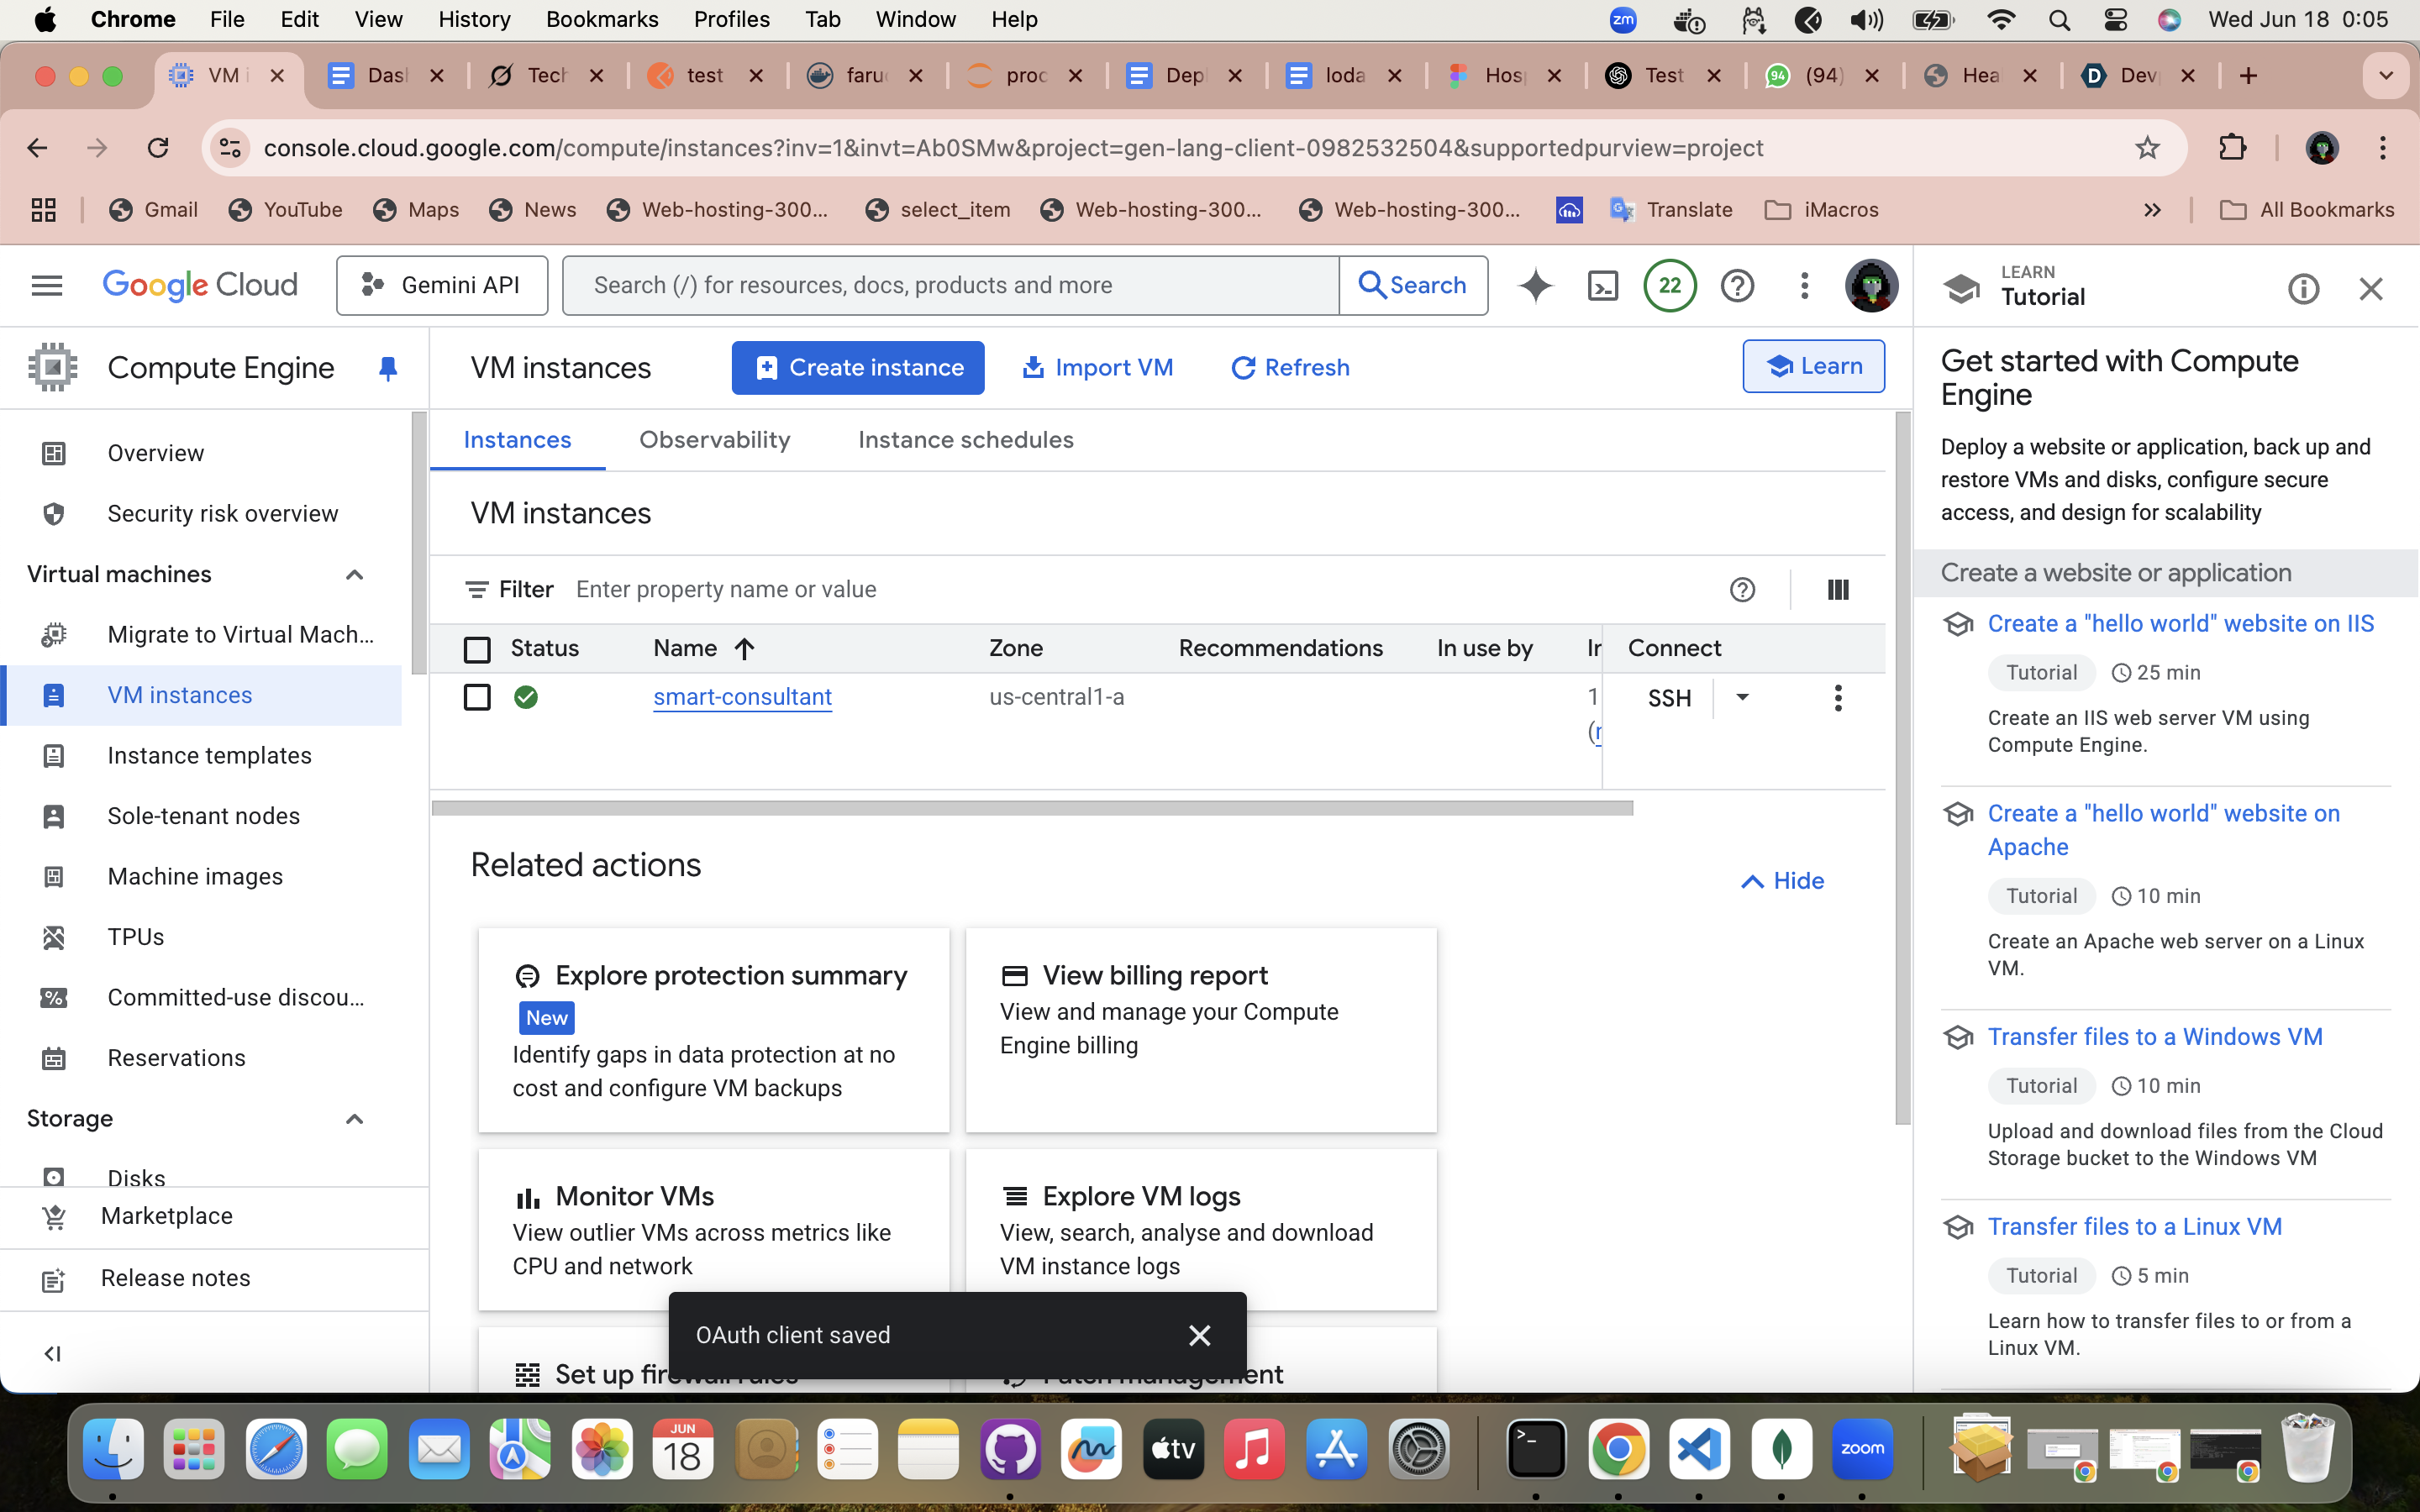Collapse the Virtual machines sidebar section

(354, 575)
